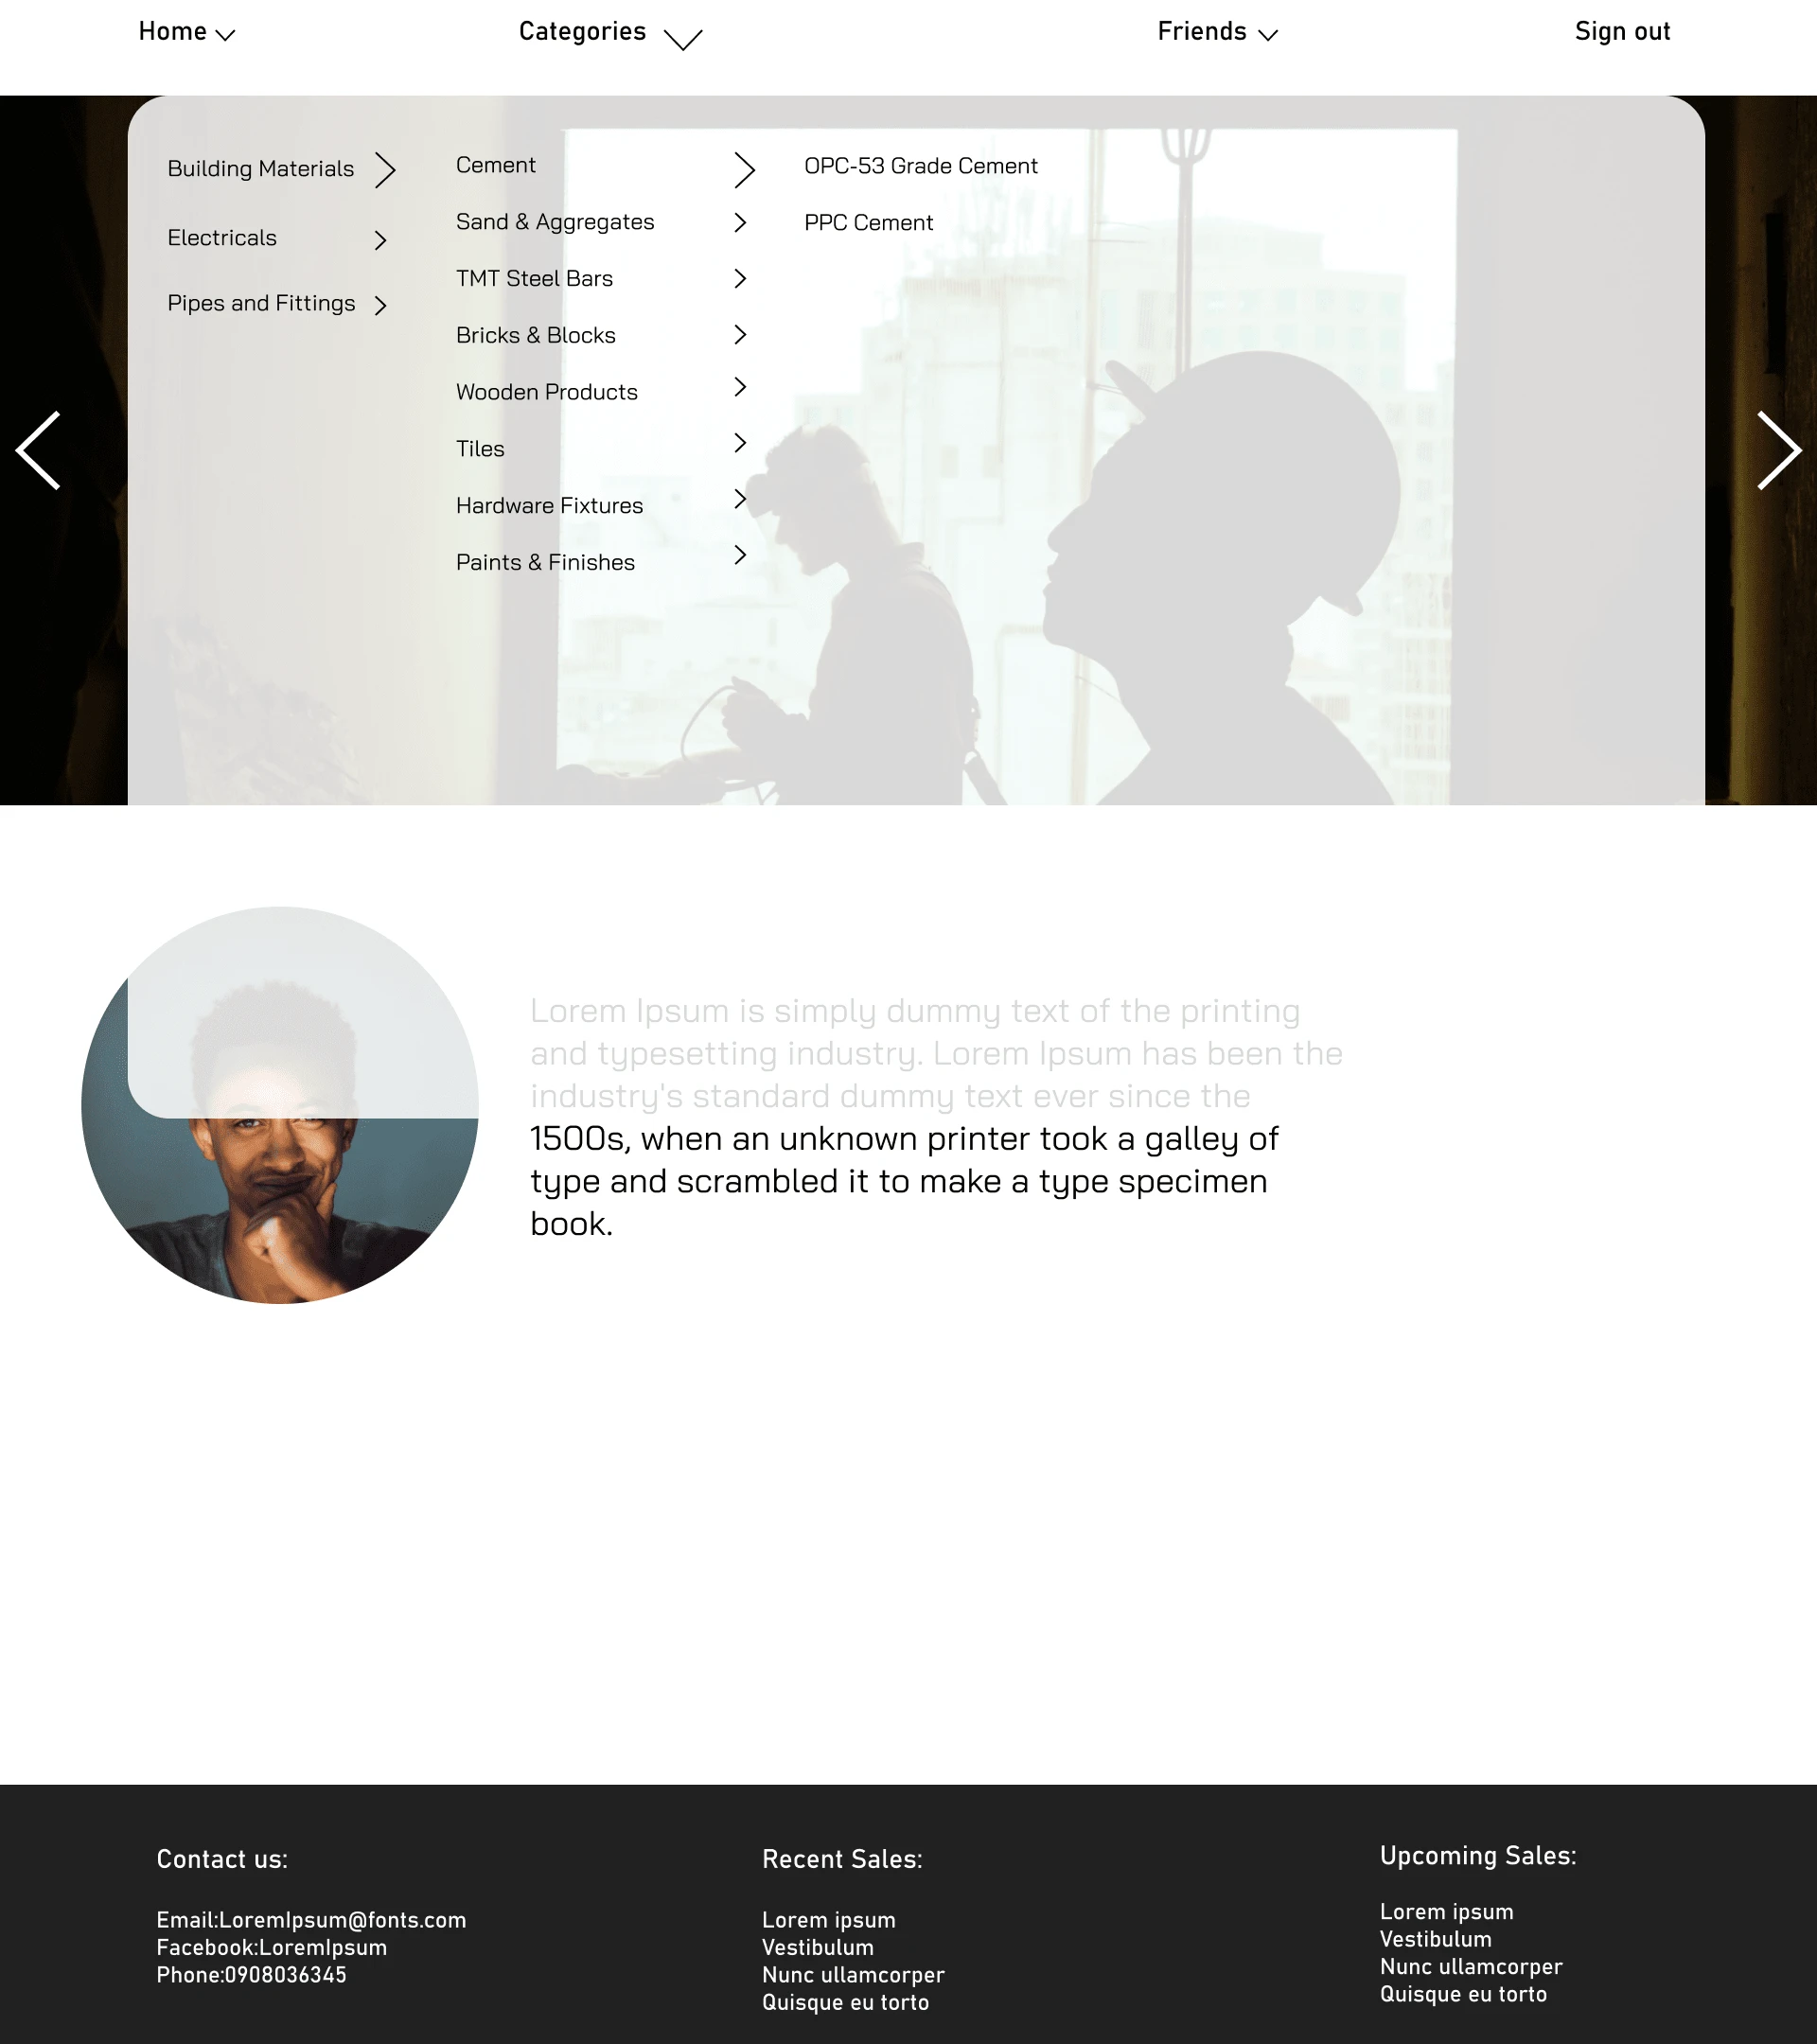
Task: Select Bricks & Blocks from categories menu
Action: (535, 335)
